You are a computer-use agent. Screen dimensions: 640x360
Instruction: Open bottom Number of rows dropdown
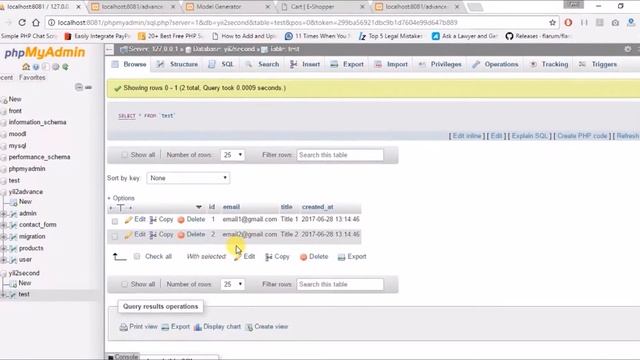(x=233, y=284)
